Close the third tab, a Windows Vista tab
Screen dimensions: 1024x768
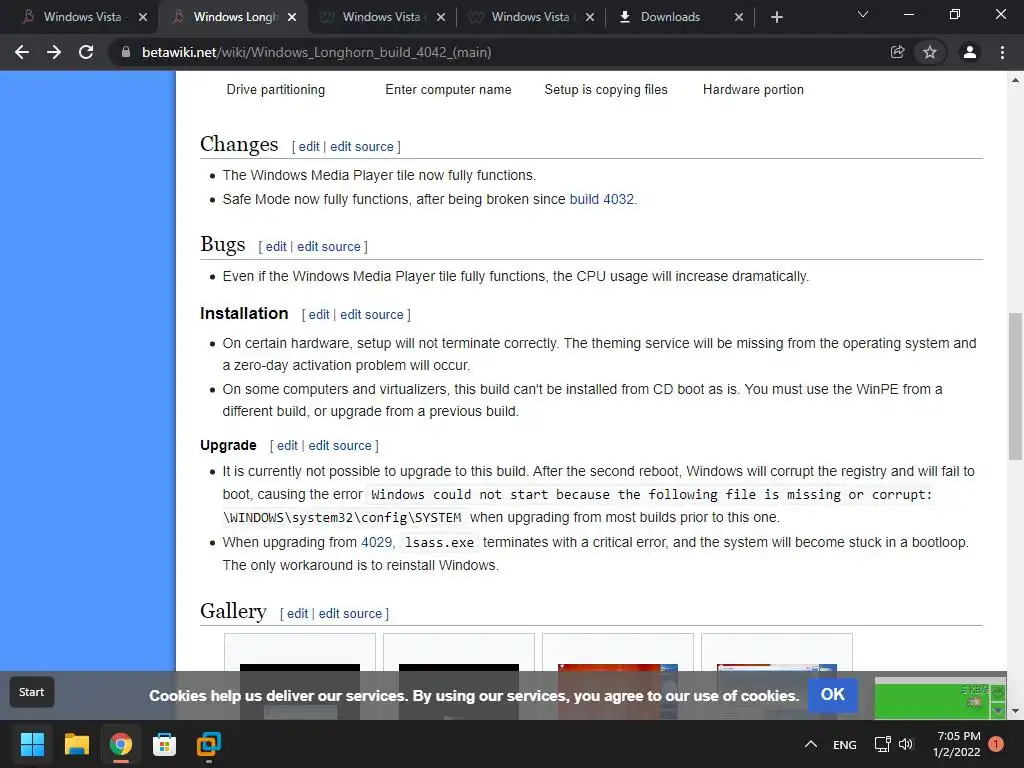tap(441, 17)
